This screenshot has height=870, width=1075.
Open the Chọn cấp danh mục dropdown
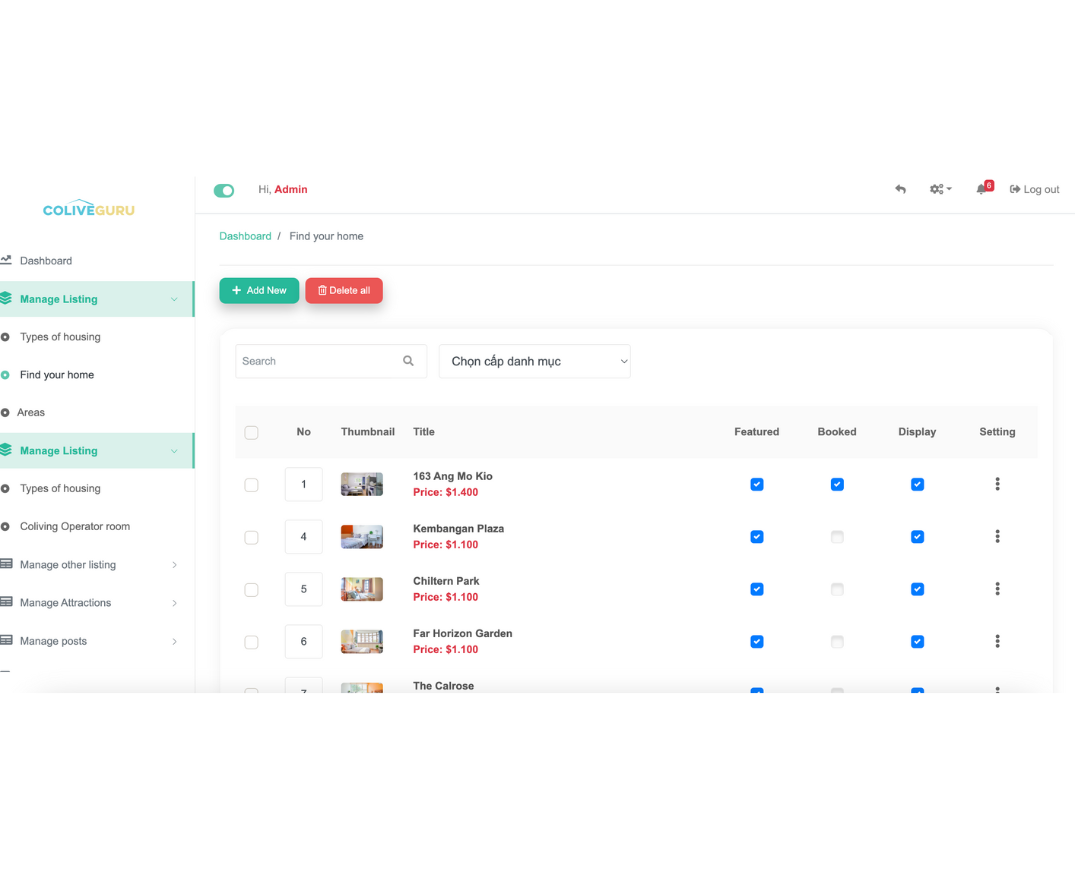coord(534,361)
